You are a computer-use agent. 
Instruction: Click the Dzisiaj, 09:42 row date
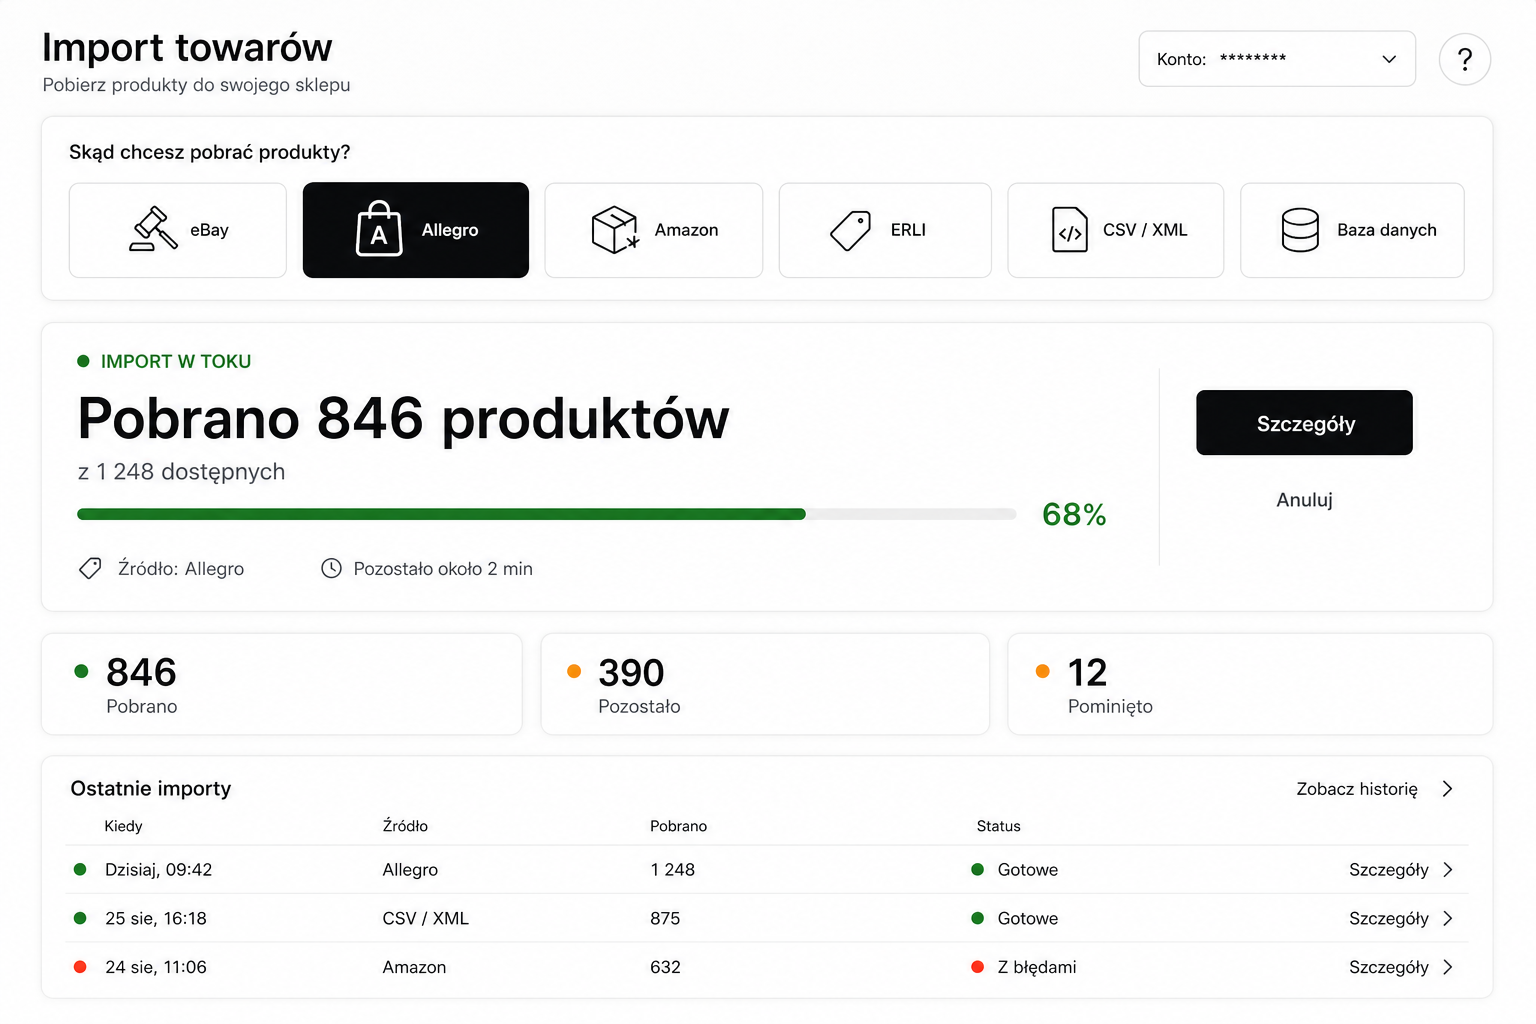coord(158,870)
